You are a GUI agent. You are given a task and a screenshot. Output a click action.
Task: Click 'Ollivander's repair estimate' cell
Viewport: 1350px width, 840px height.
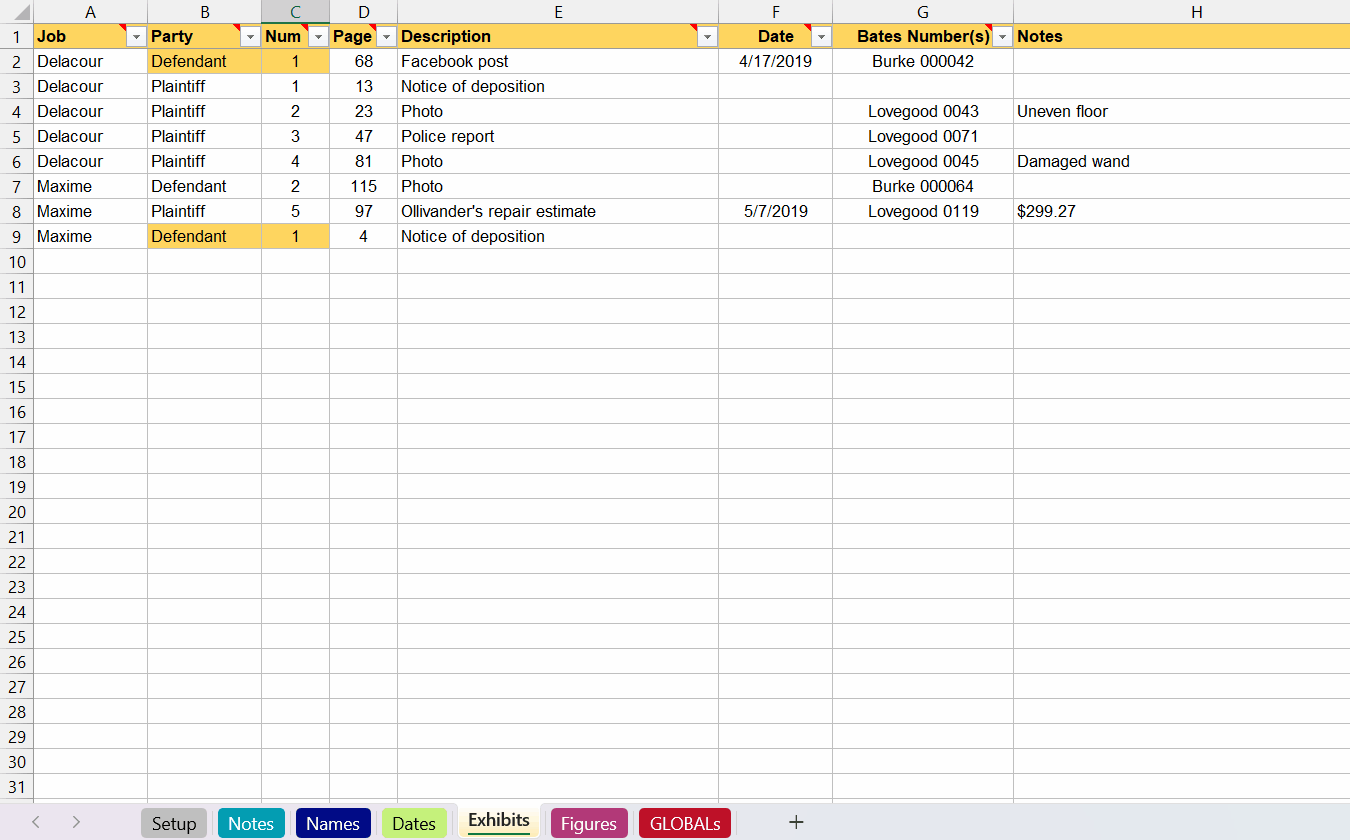click(x=558, y=212)
